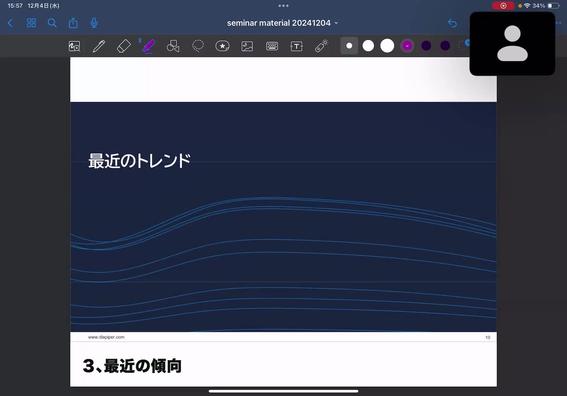Viewport: 567px width, 396px height.
Task: Pick the medium stroke thickness
Action: 368,46
